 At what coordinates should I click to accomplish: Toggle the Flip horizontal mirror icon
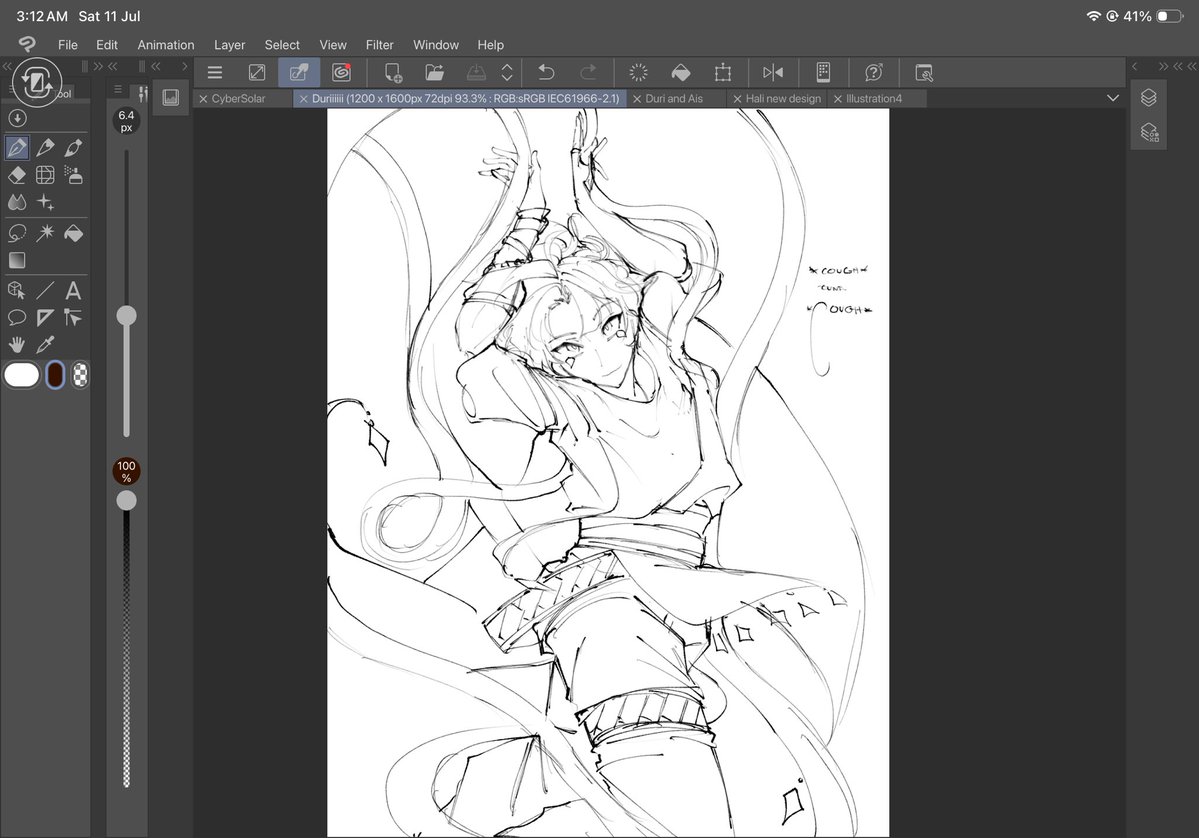tap(773, 73)
